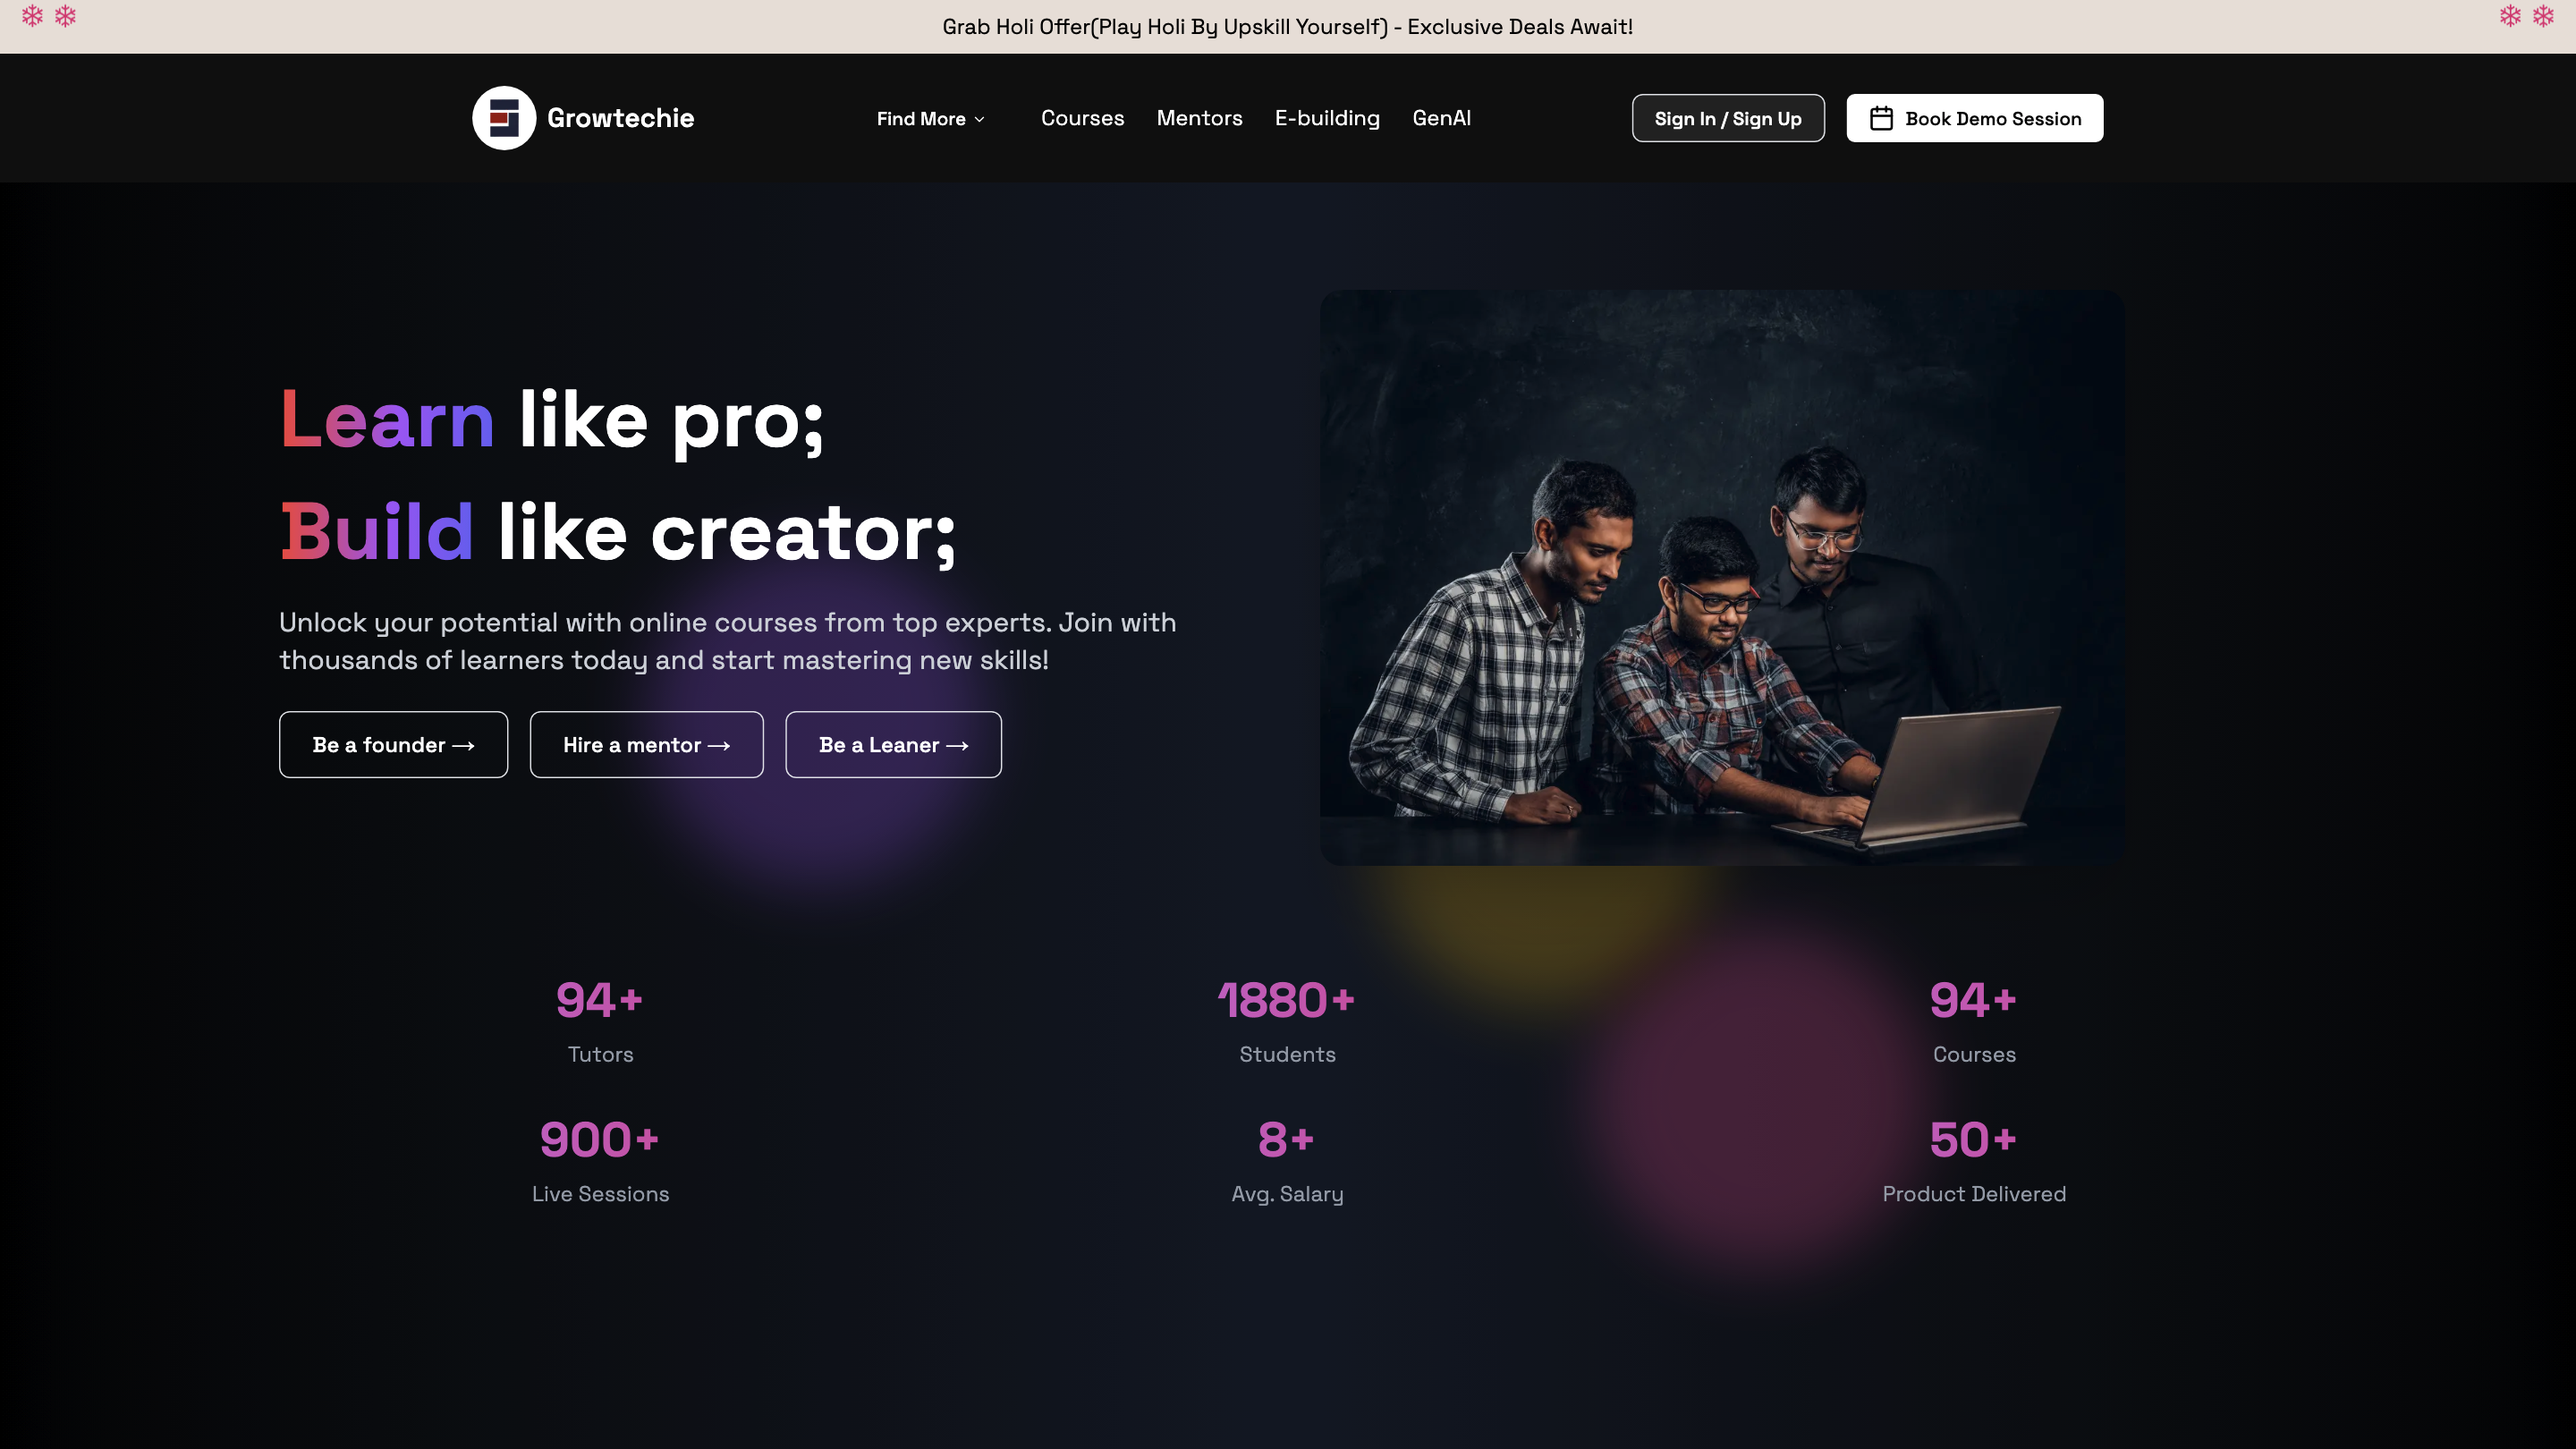Click the Growtechie brand name text

[620, 118]
